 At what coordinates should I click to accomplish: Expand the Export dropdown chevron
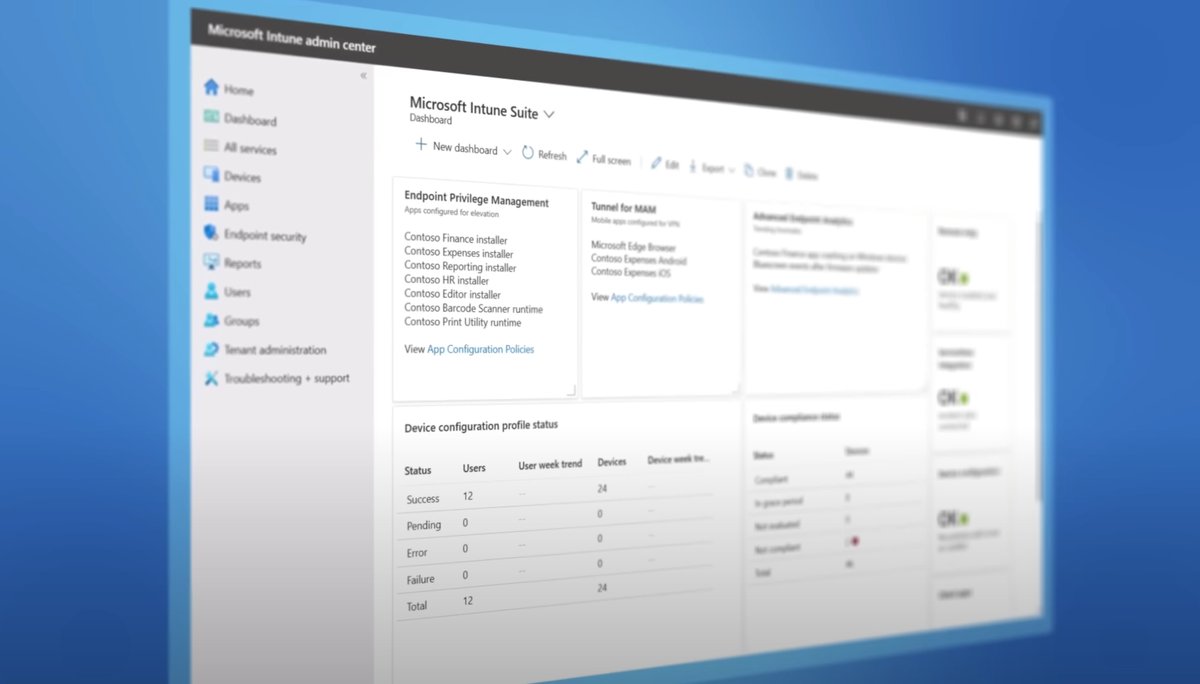click(x=732, y=171)
